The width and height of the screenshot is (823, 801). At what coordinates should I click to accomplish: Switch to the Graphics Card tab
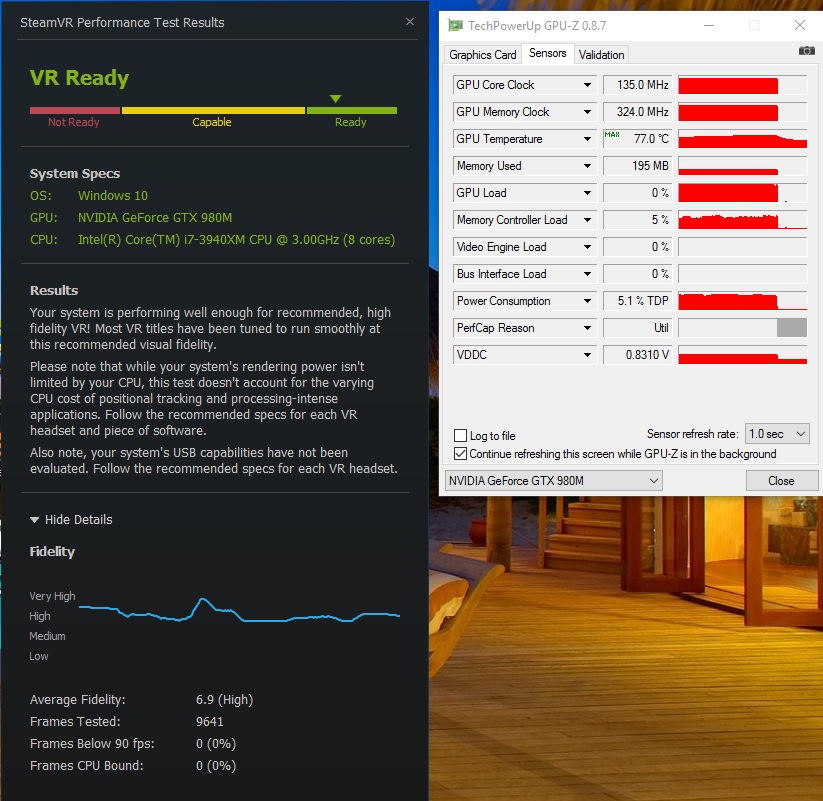point(482,55)
